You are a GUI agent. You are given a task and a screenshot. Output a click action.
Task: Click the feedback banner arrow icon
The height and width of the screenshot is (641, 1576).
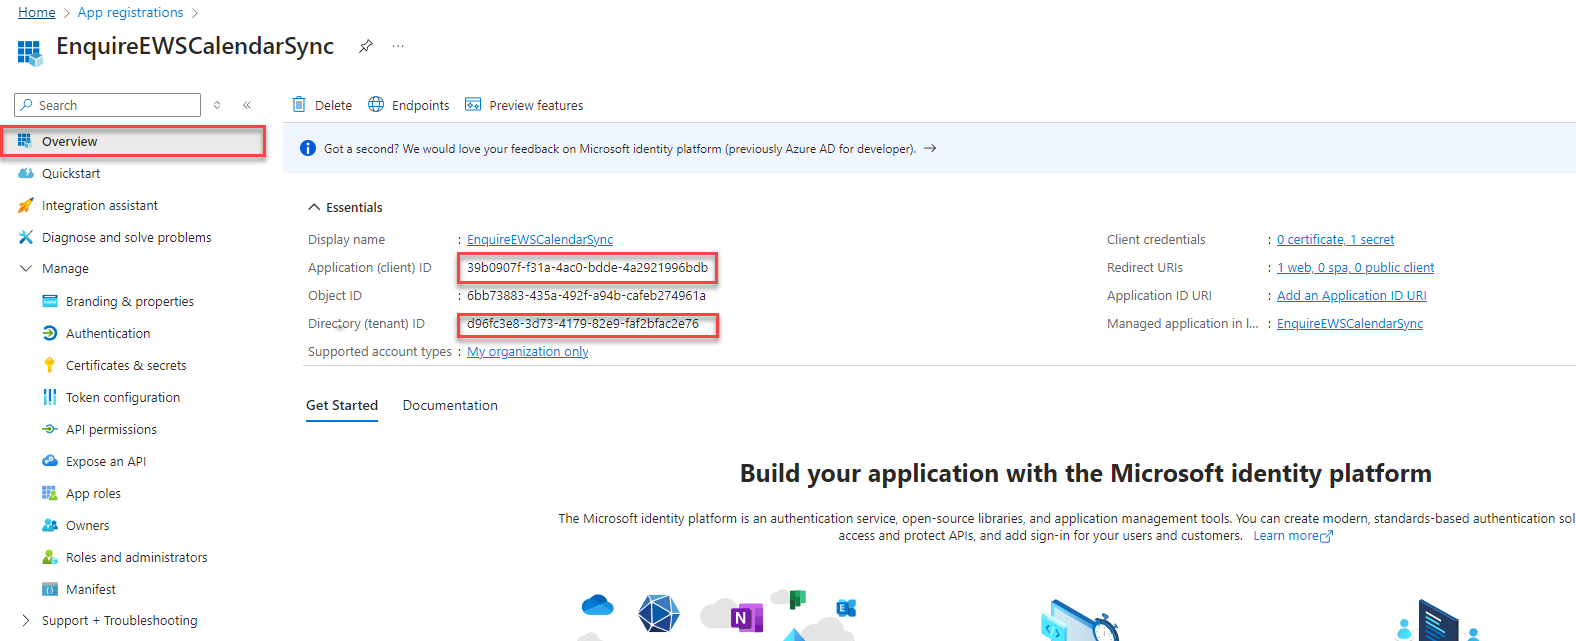tap(930, 148)
